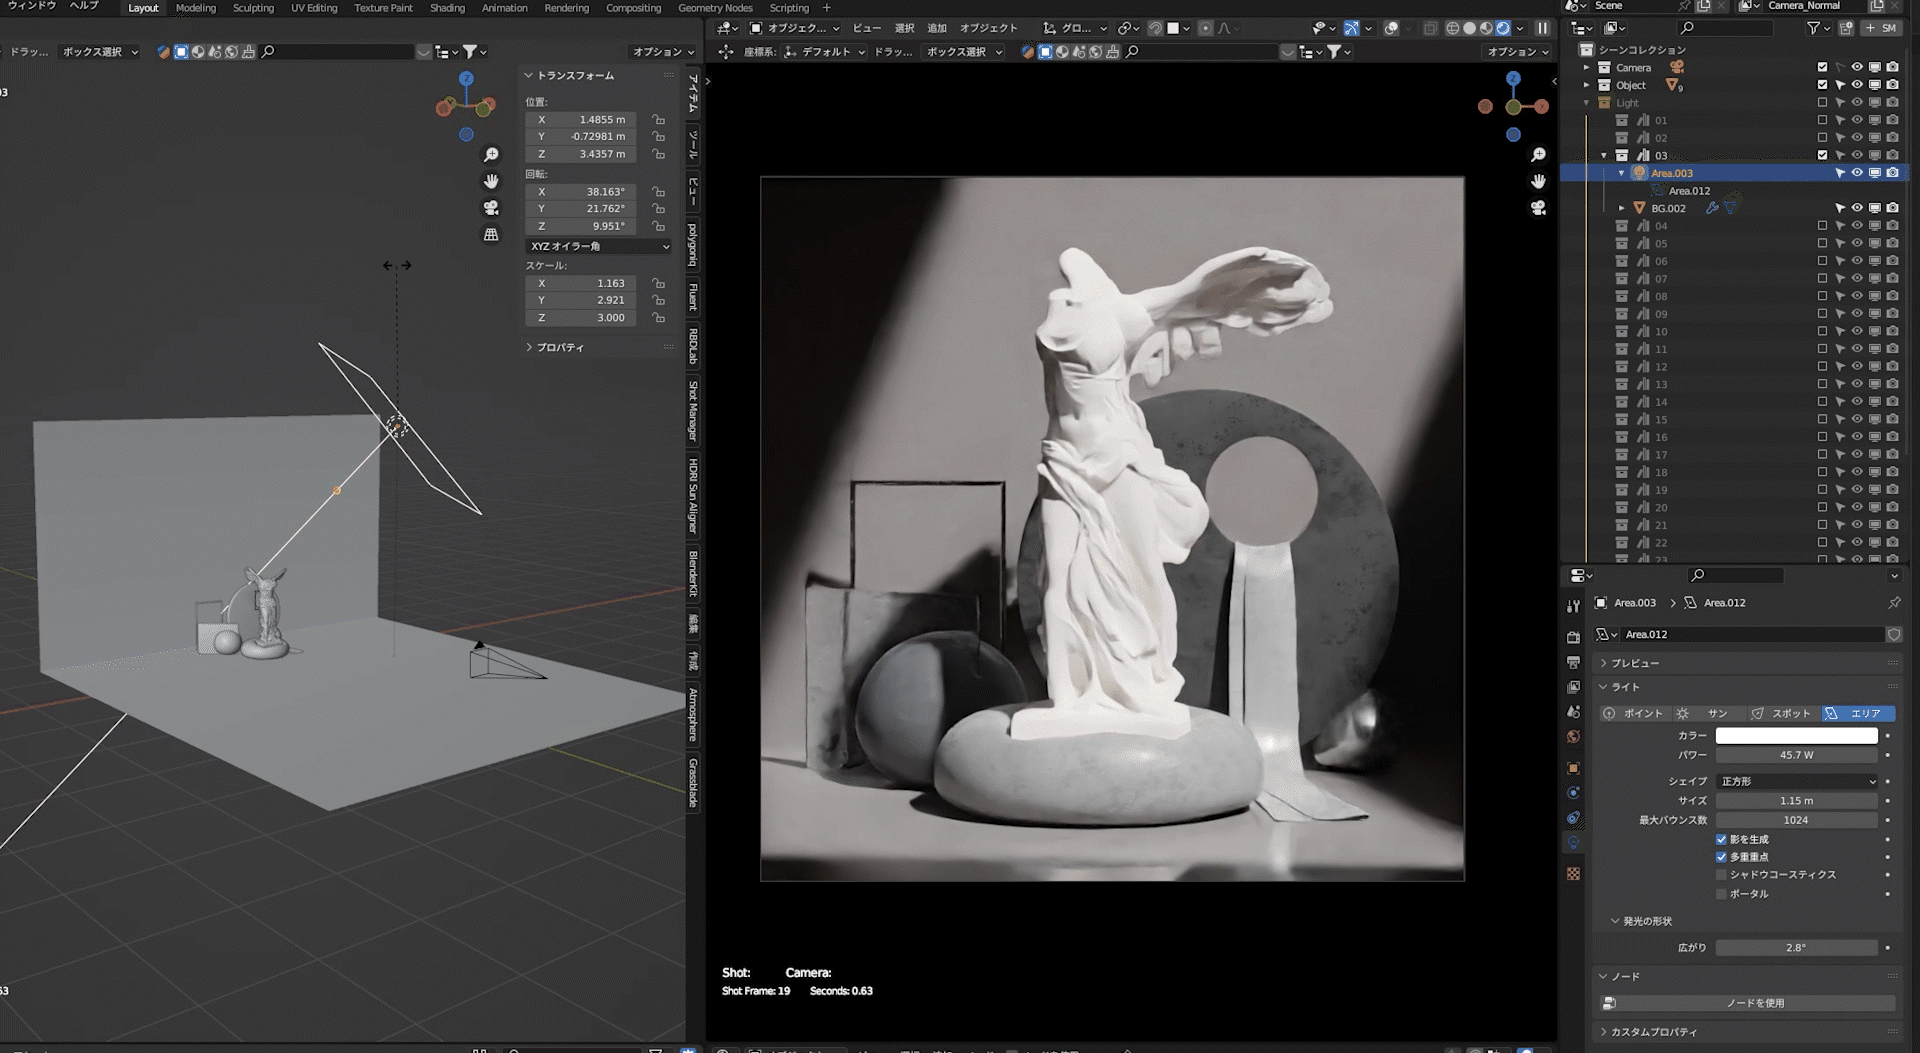Switch right viewport to solid shading
This screenshot has width=1920, height=1053.
coord(1470,28)
